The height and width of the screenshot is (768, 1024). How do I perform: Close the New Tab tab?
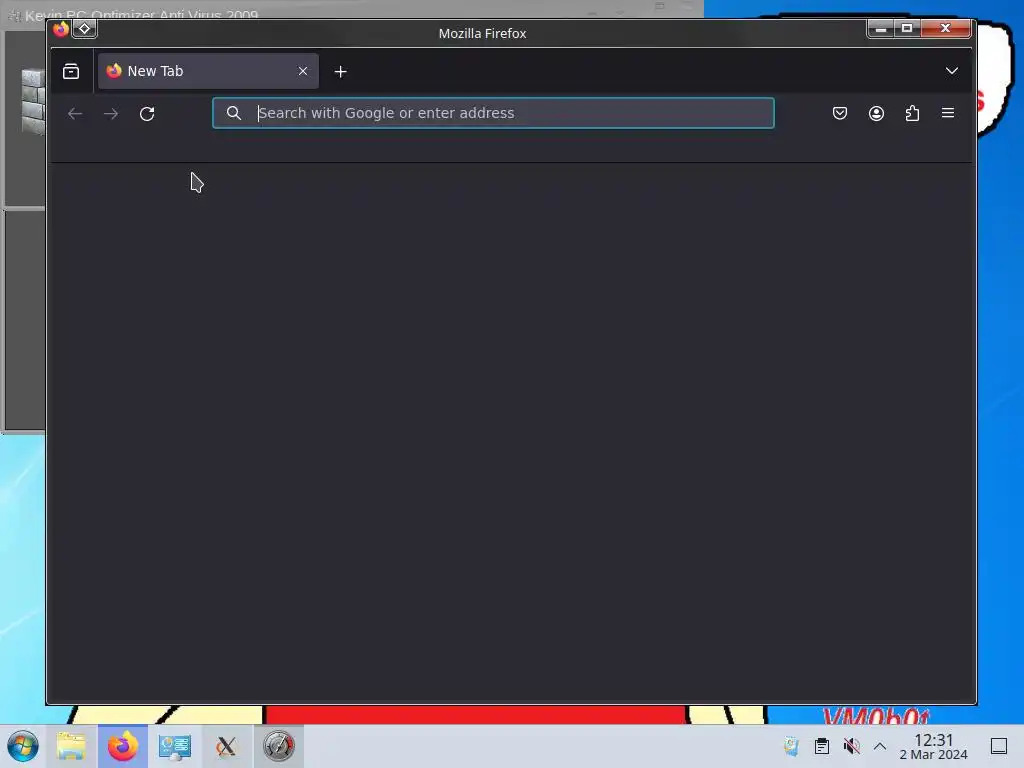302,71
